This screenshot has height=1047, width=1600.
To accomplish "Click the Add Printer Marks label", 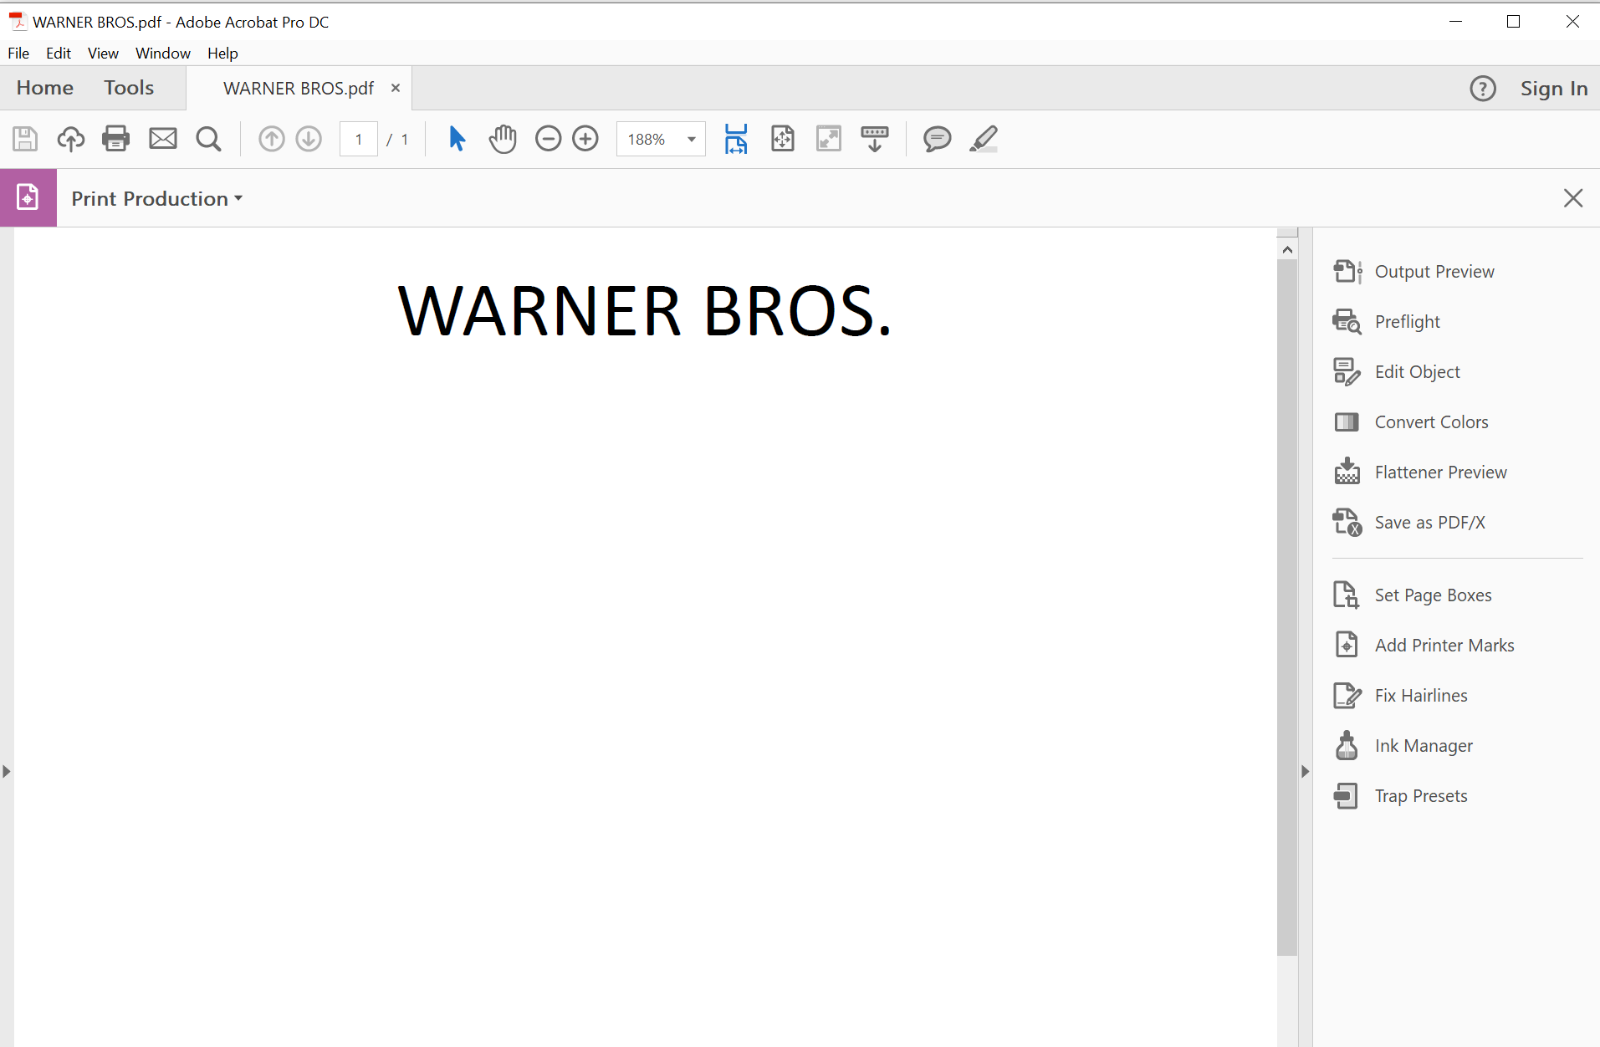I will 1444,645.
